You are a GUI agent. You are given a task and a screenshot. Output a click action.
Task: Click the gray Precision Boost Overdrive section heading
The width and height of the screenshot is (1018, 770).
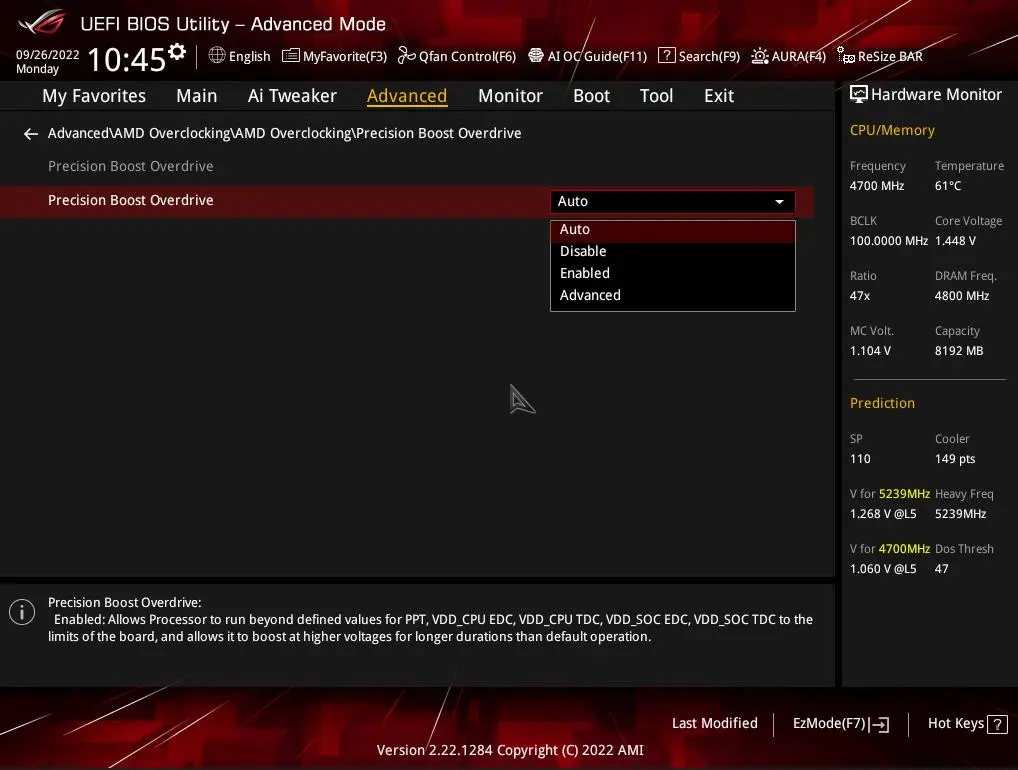(130, 166)
